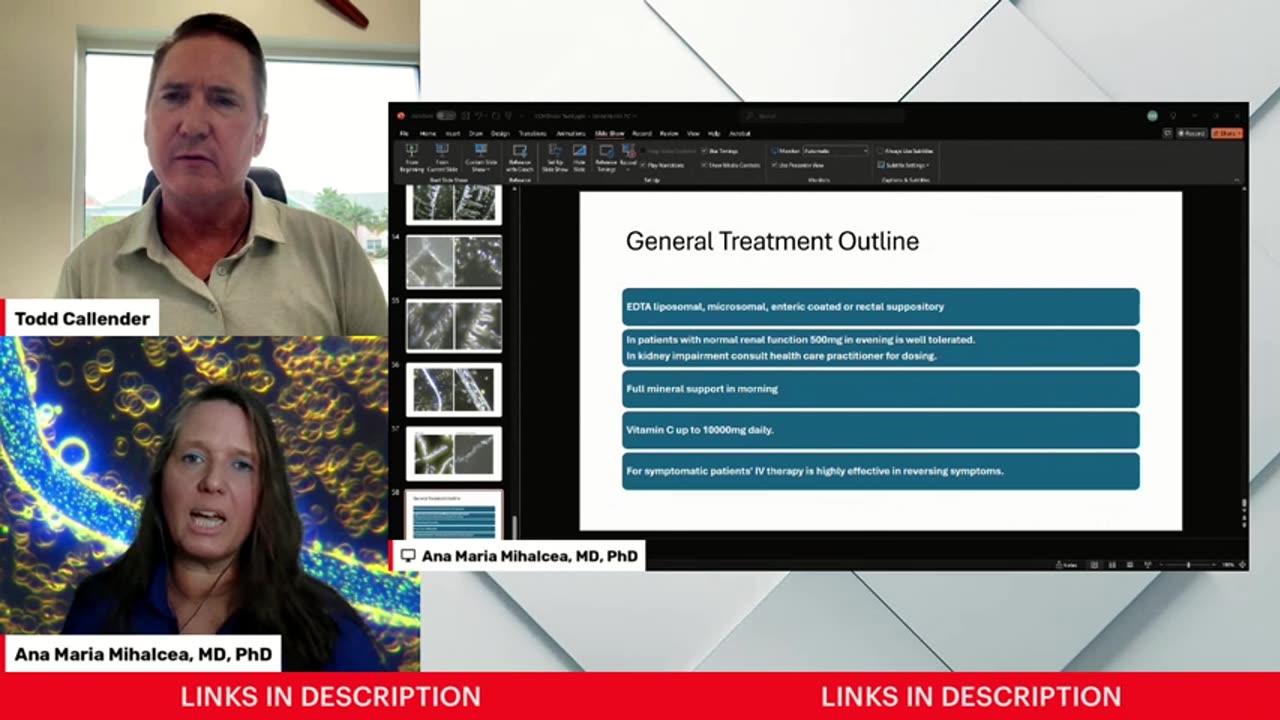1280x720 pixels.
Task: Select slide thumbnail 54
Action: (x=454, y=262)
